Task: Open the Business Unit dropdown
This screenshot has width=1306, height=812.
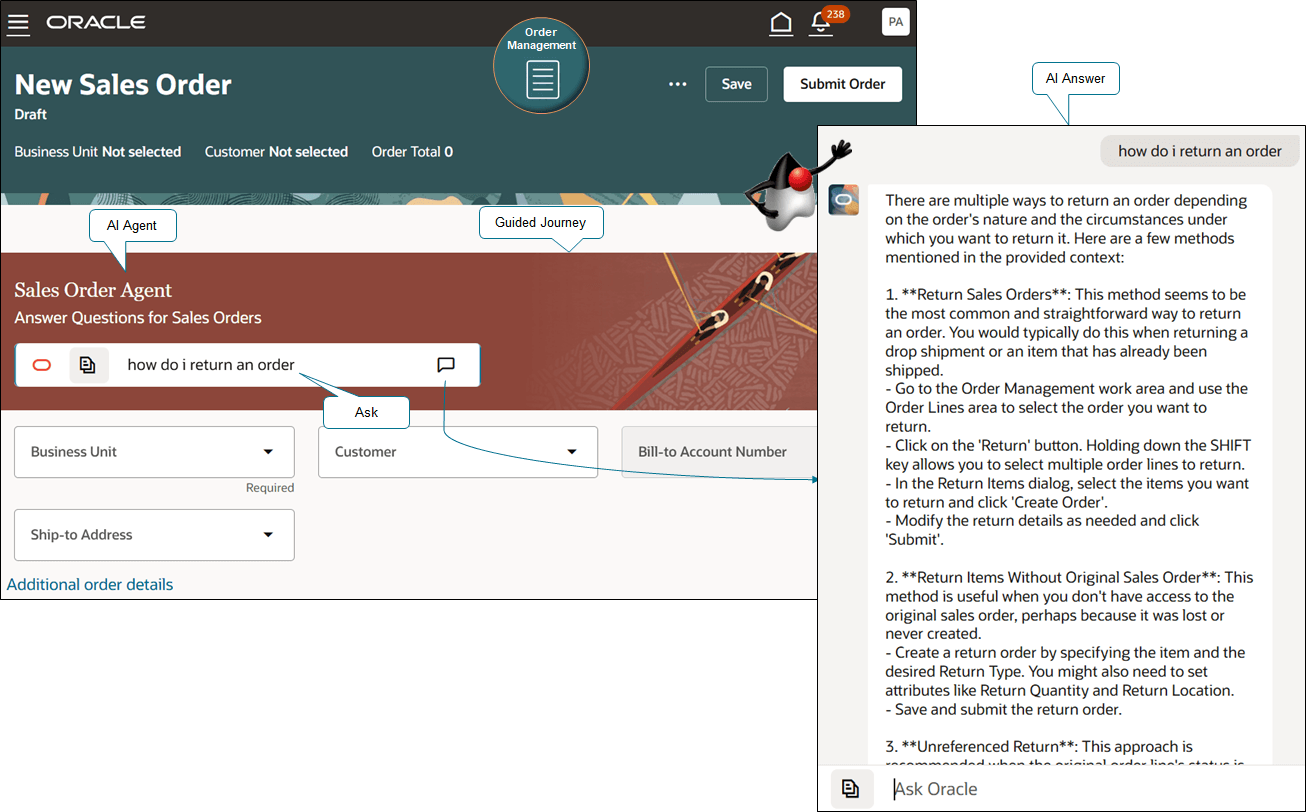Action: click(154, 452)
